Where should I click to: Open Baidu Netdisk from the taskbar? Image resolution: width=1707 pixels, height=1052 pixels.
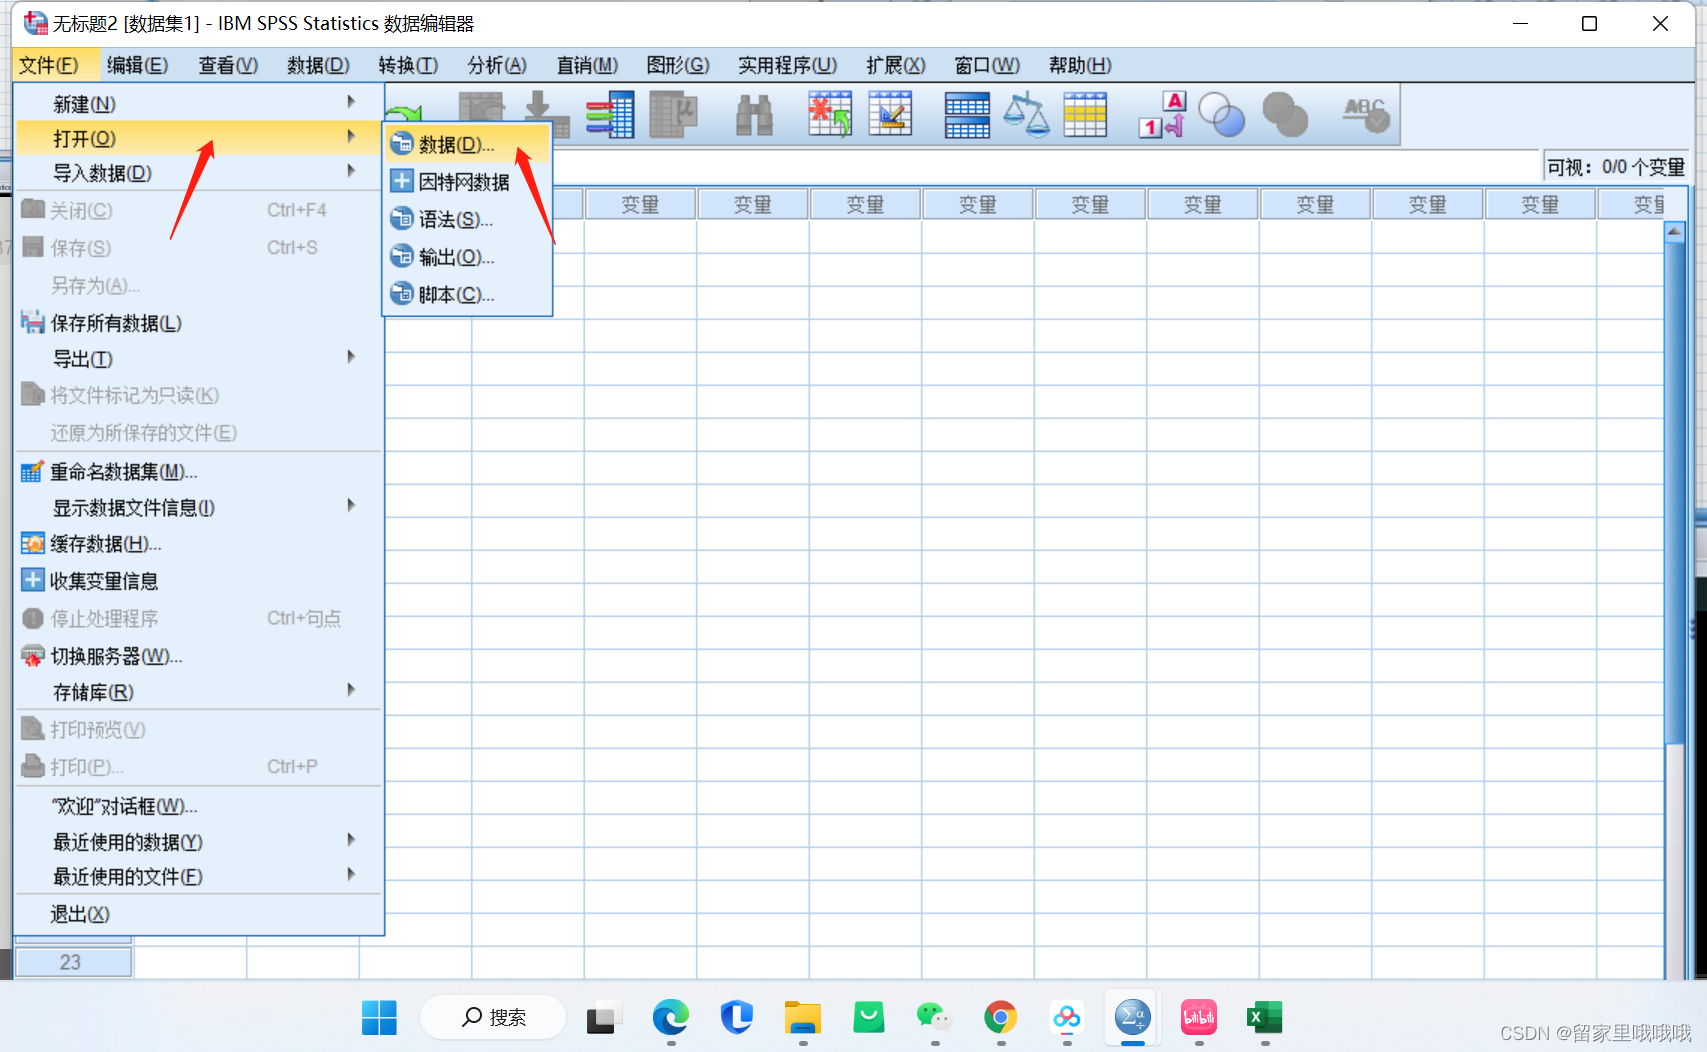(x=1067, y=1018)
